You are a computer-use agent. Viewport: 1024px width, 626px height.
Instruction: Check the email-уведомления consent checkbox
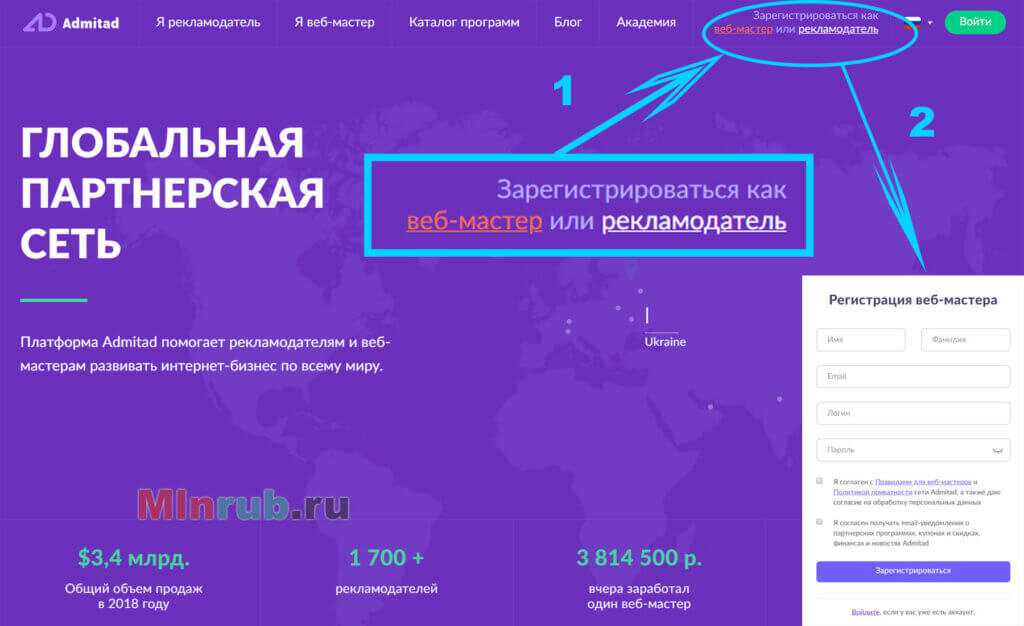pyautogui.click(x=820, y=522)
